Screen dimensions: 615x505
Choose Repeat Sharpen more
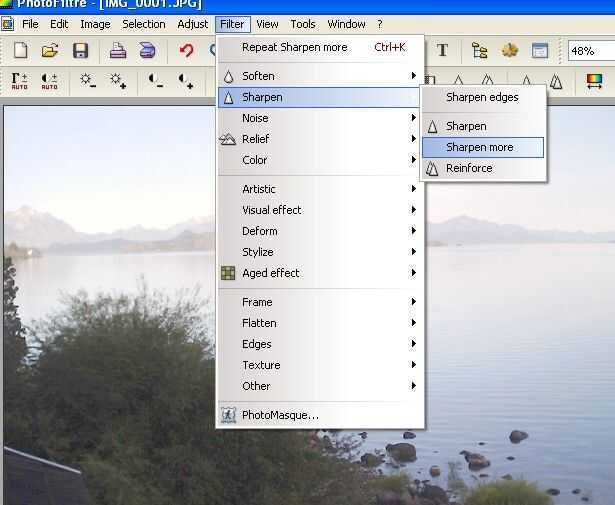pyautogui.click(x=320, y=47)
